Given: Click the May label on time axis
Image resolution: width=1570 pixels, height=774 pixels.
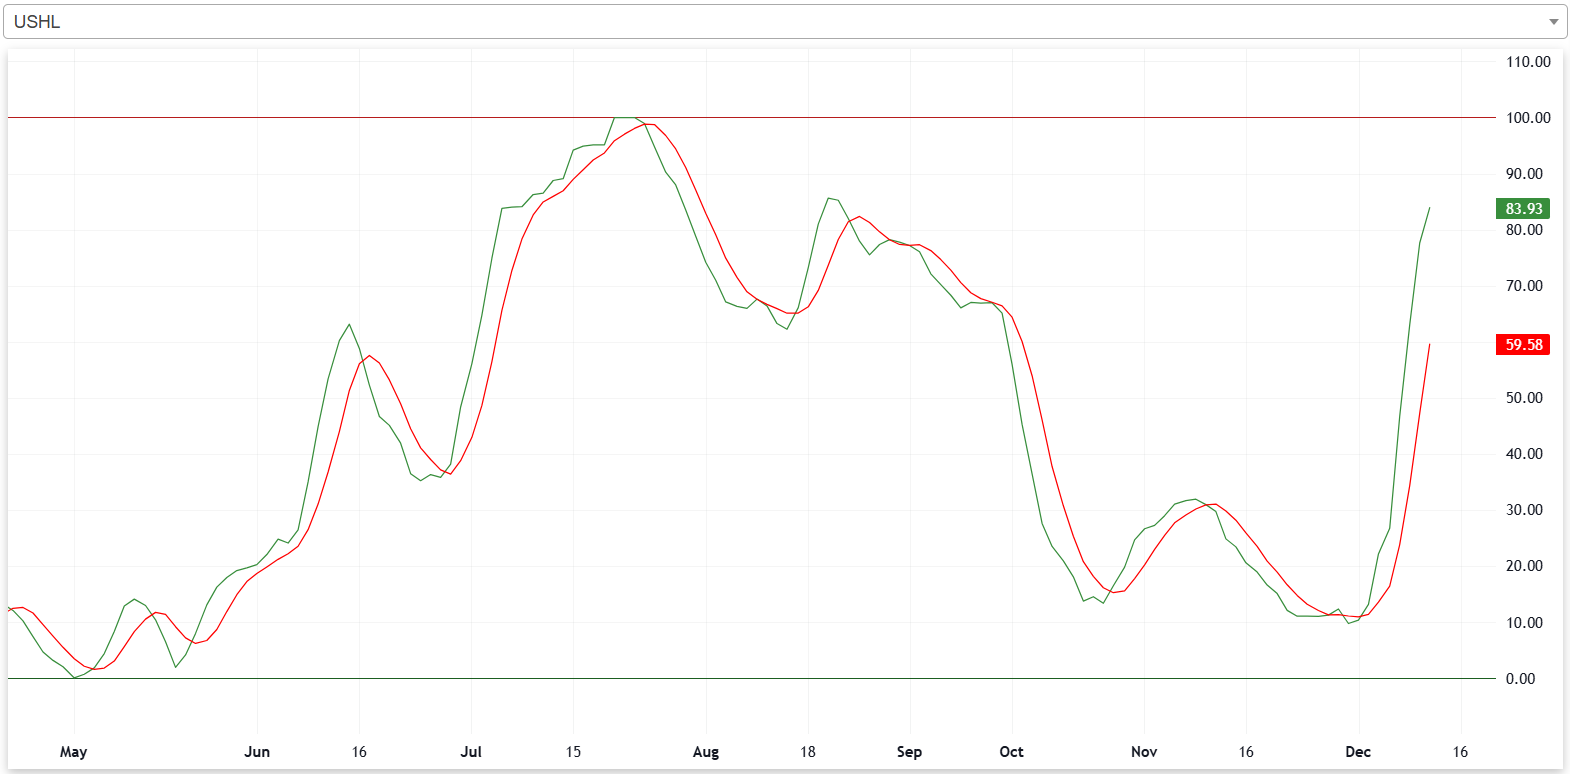Looking at the screenshot, I should coord(73,752).
